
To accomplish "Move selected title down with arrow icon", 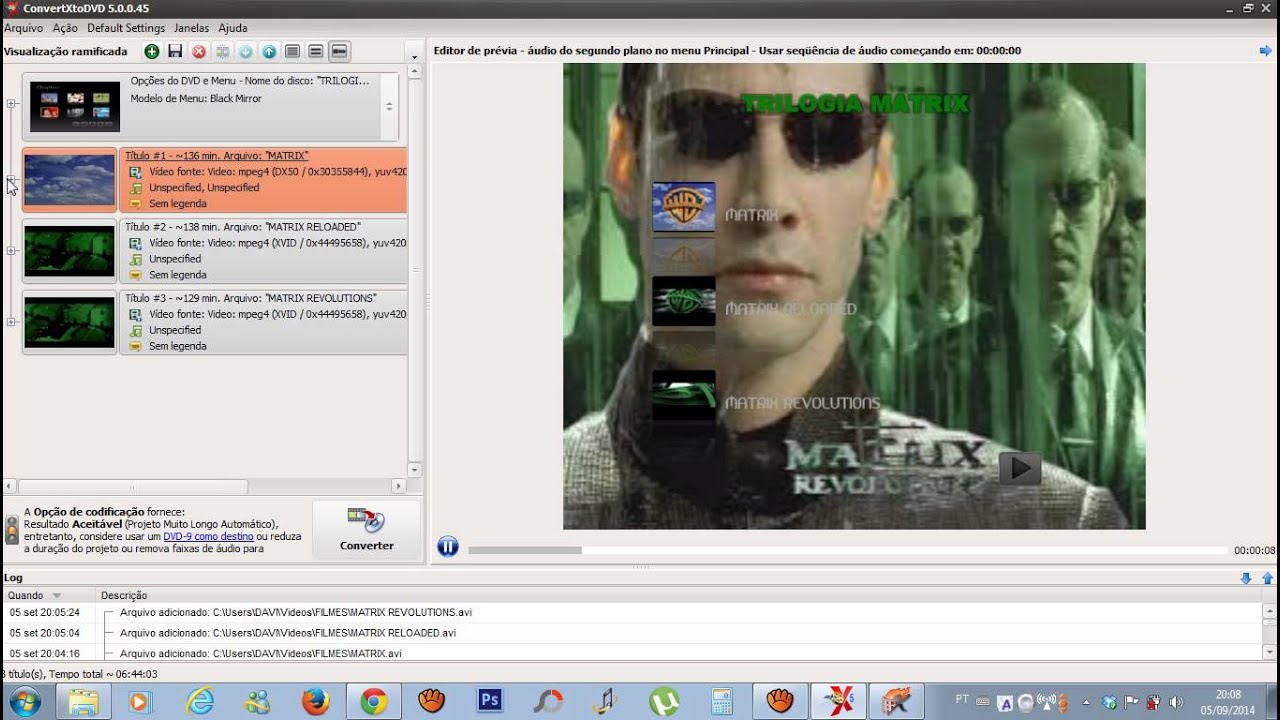I will pyautogui.click(x=246, y=51).
